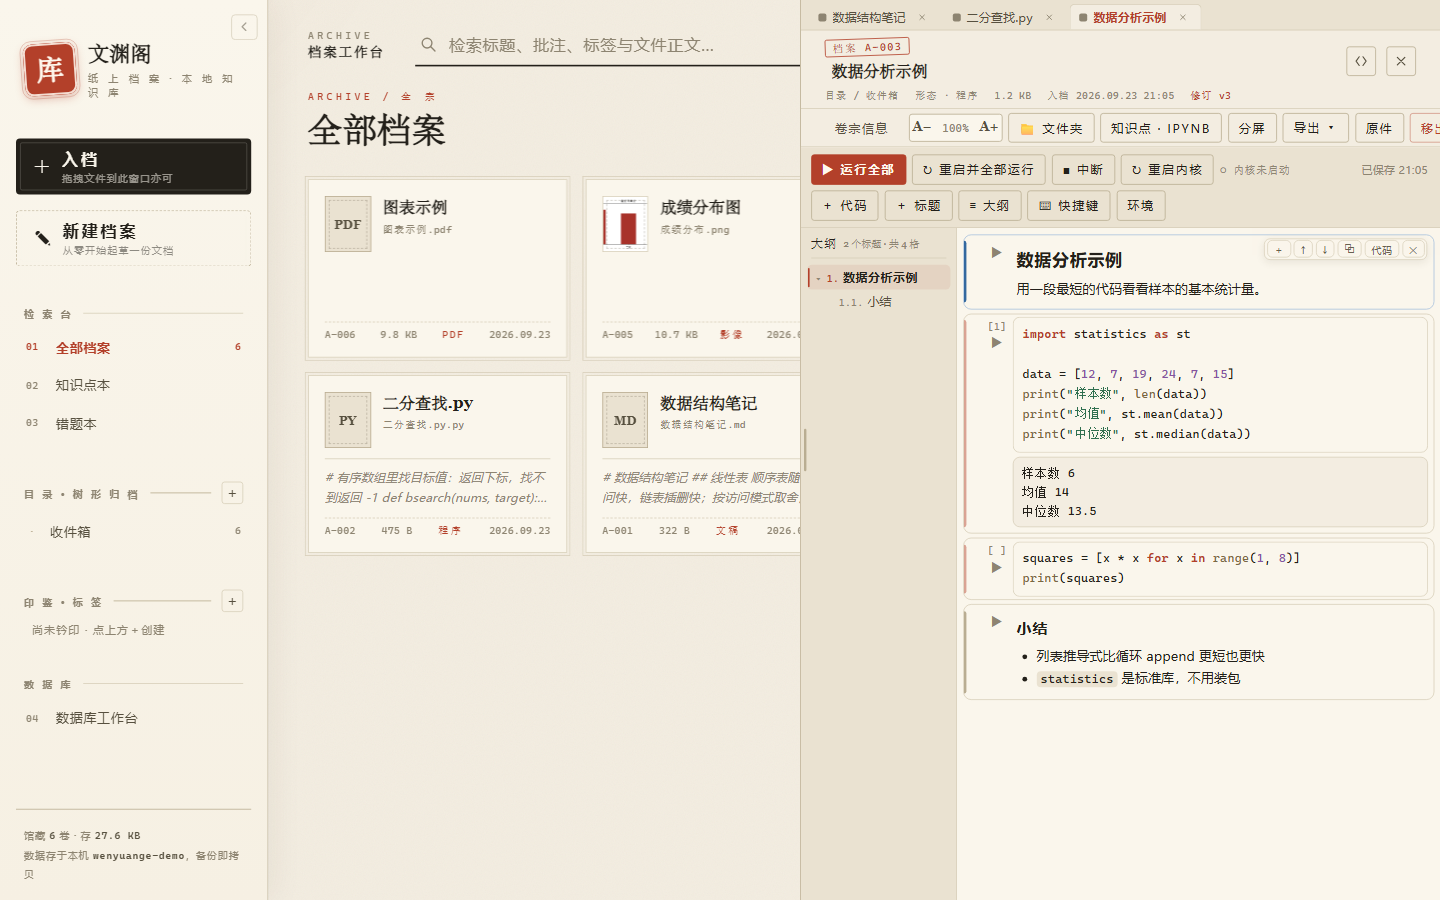This screenshot has width=1440, height=900.
Task: Click the 入档 import button
Action: tap(133, 166)
